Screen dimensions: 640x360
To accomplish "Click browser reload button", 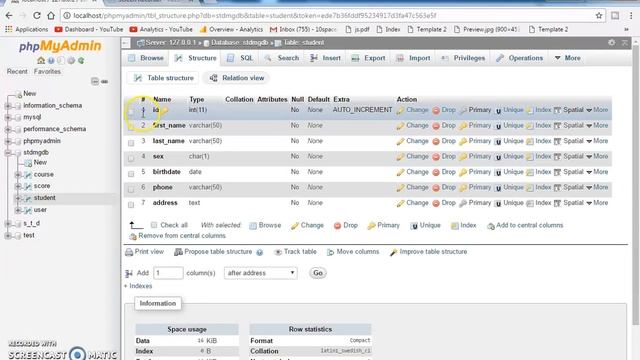I will click(x=37, y=16).
